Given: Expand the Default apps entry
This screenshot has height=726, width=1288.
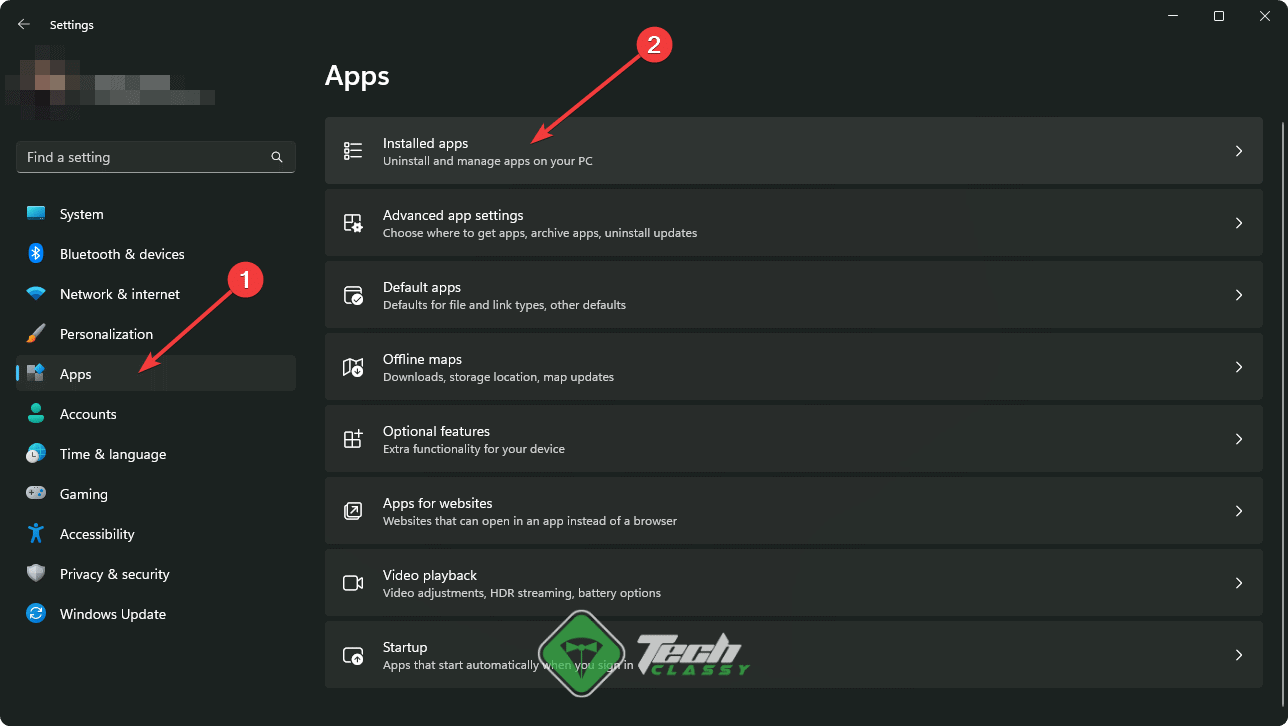Looking at the screenshot, I should 1238,294.
